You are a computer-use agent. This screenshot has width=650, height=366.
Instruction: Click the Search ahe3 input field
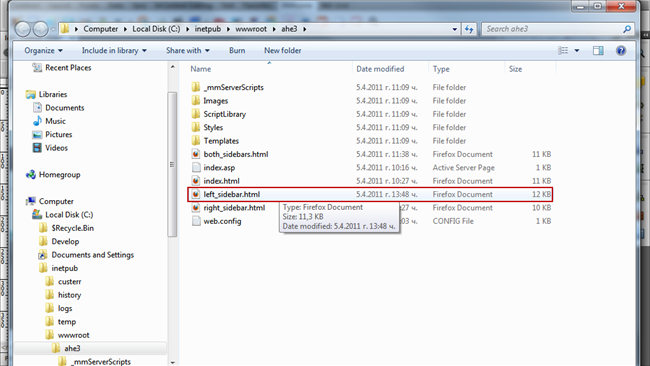coord(553,29)
